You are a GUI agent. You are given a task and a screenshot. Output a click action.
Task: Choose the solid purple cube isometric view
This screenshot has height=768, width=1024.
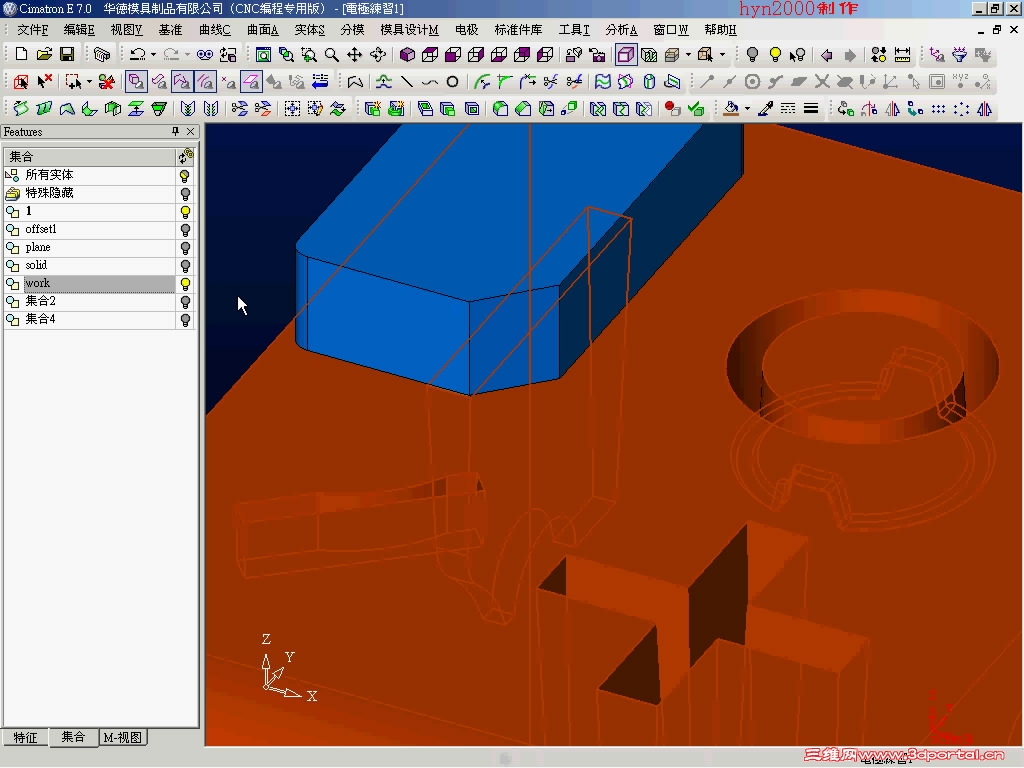coord(408,55)
